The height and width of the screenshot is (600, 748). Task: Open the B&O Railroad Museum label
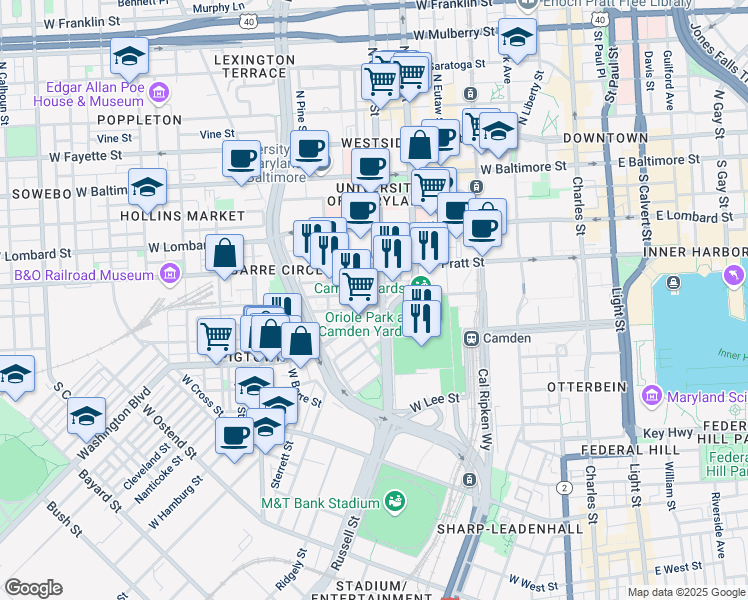[84, 275]
